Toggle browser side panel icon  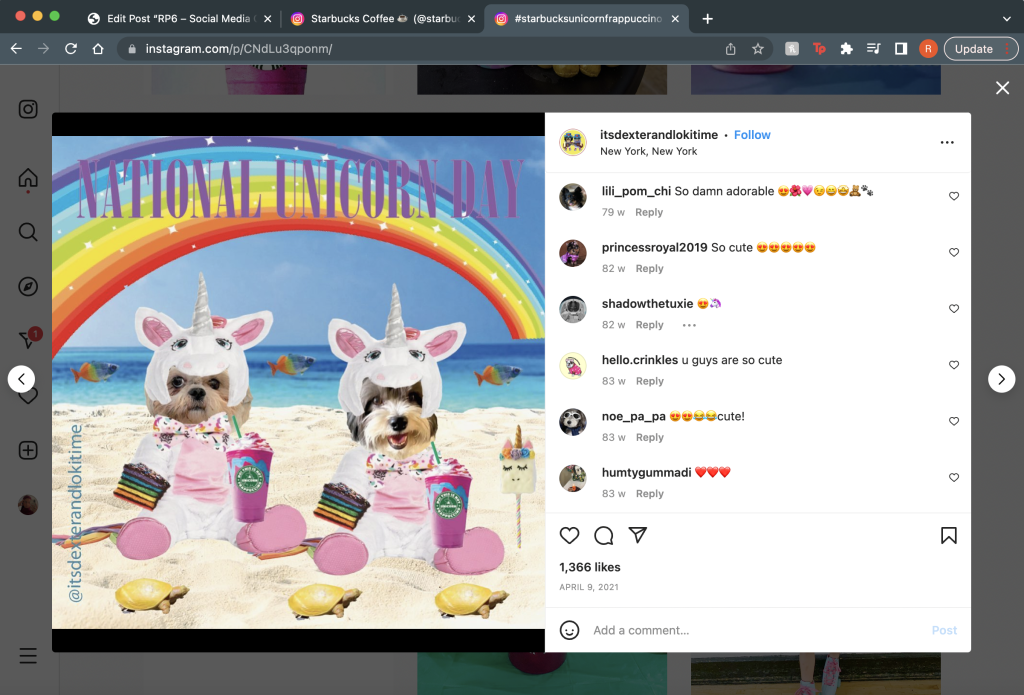(901, 48)
